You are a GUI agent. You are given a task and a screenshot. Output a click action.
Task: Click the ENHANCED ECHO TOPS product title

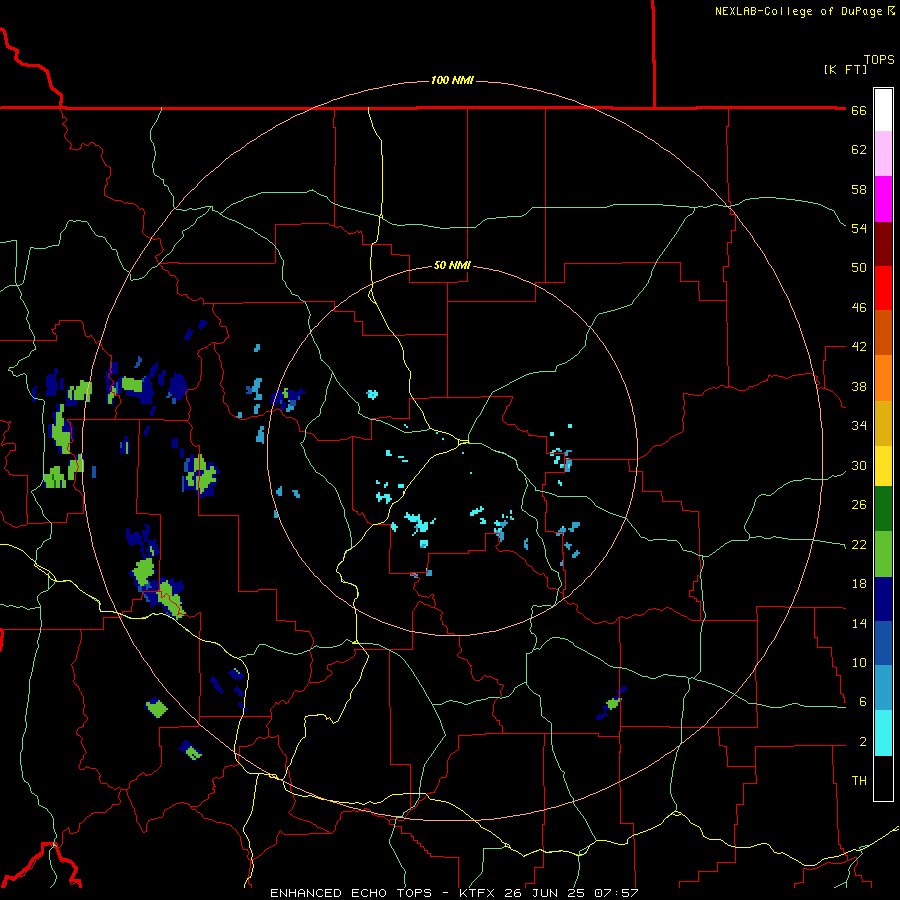click(351, 893)
